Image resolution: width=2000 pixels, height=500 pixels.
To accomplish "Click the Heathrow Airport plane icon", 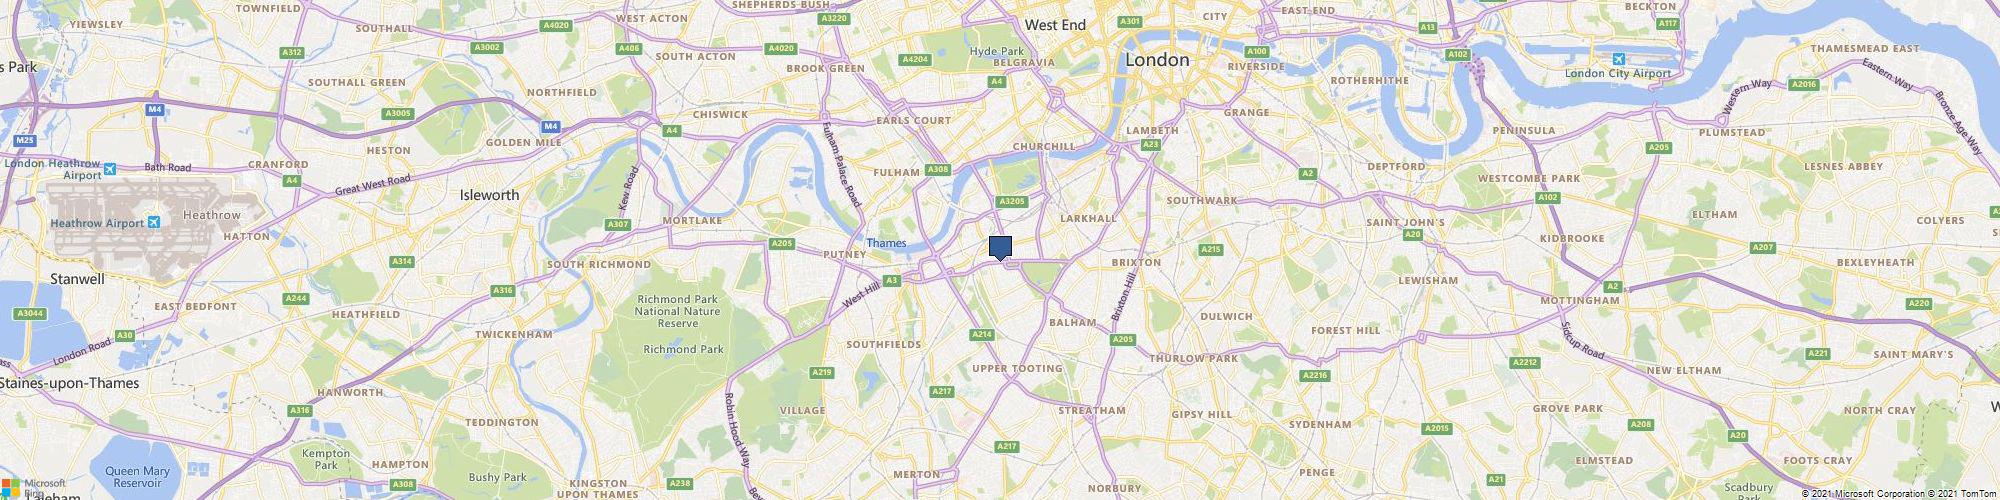I will pyautogui.click(x=154, y=221).
